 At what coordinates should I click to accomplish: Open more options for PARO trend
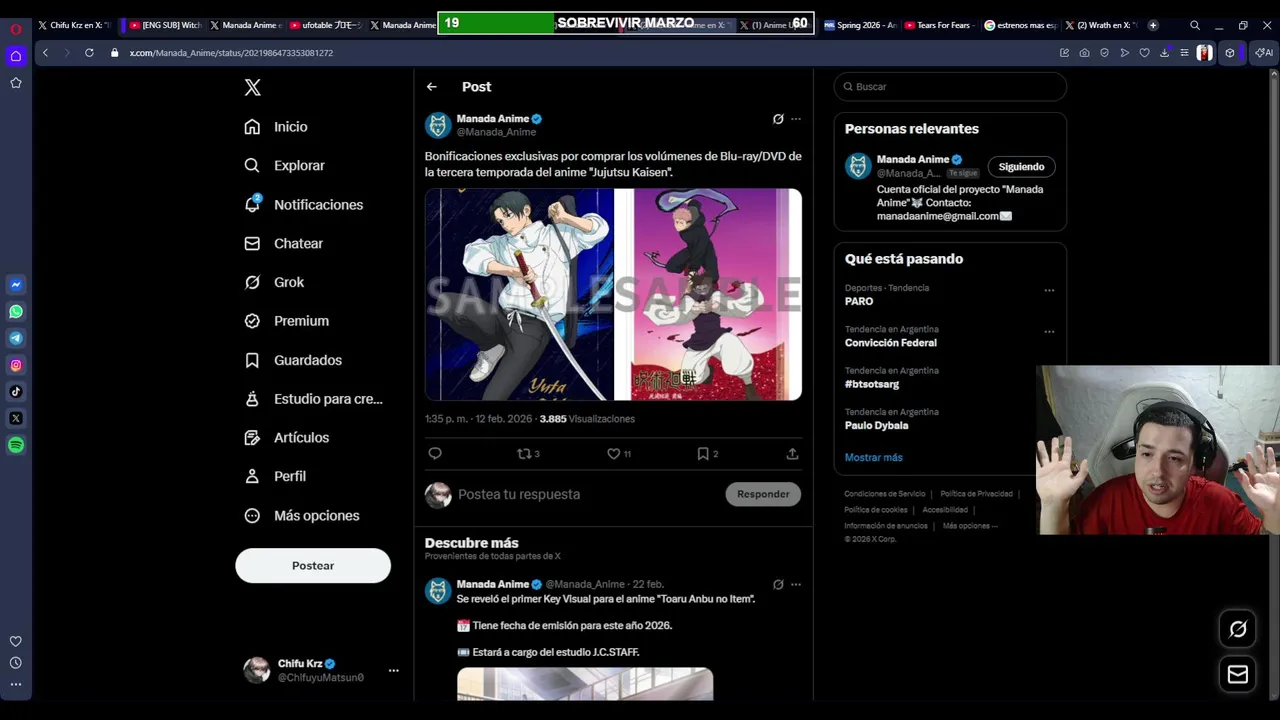click(x=1049, y=290)
